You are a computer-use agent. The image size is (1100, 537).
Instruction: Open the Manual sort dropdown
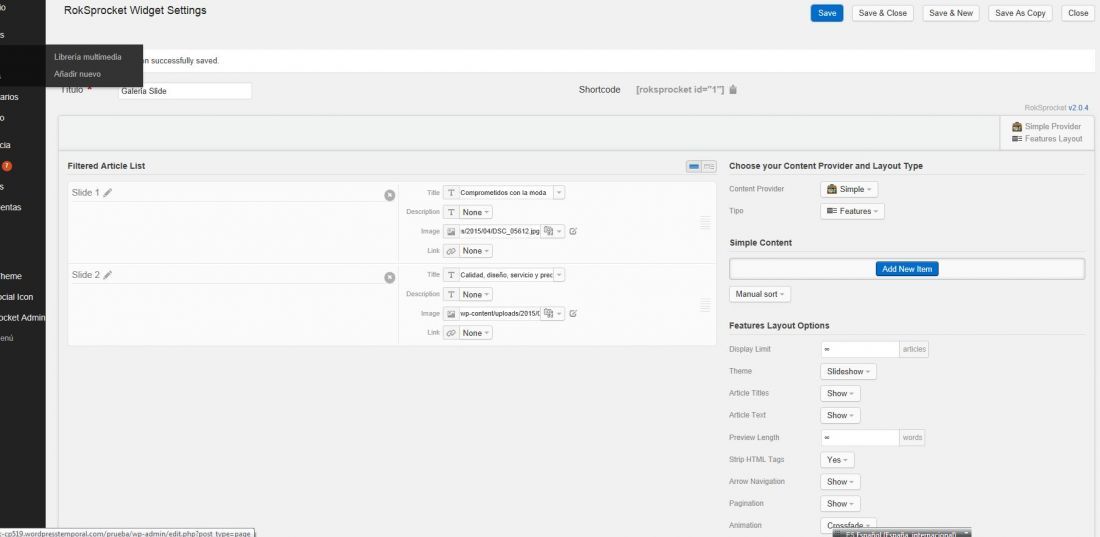(760, 294)
